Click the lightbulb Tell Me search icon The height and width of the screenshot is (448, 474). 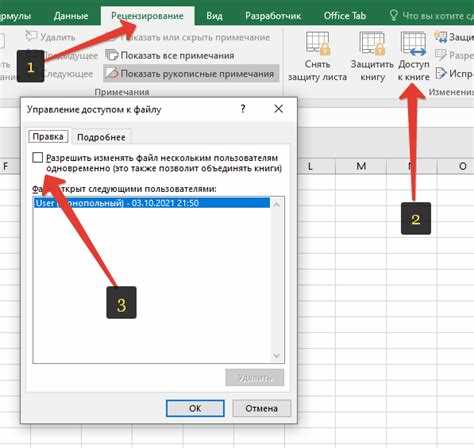point(394,15)
